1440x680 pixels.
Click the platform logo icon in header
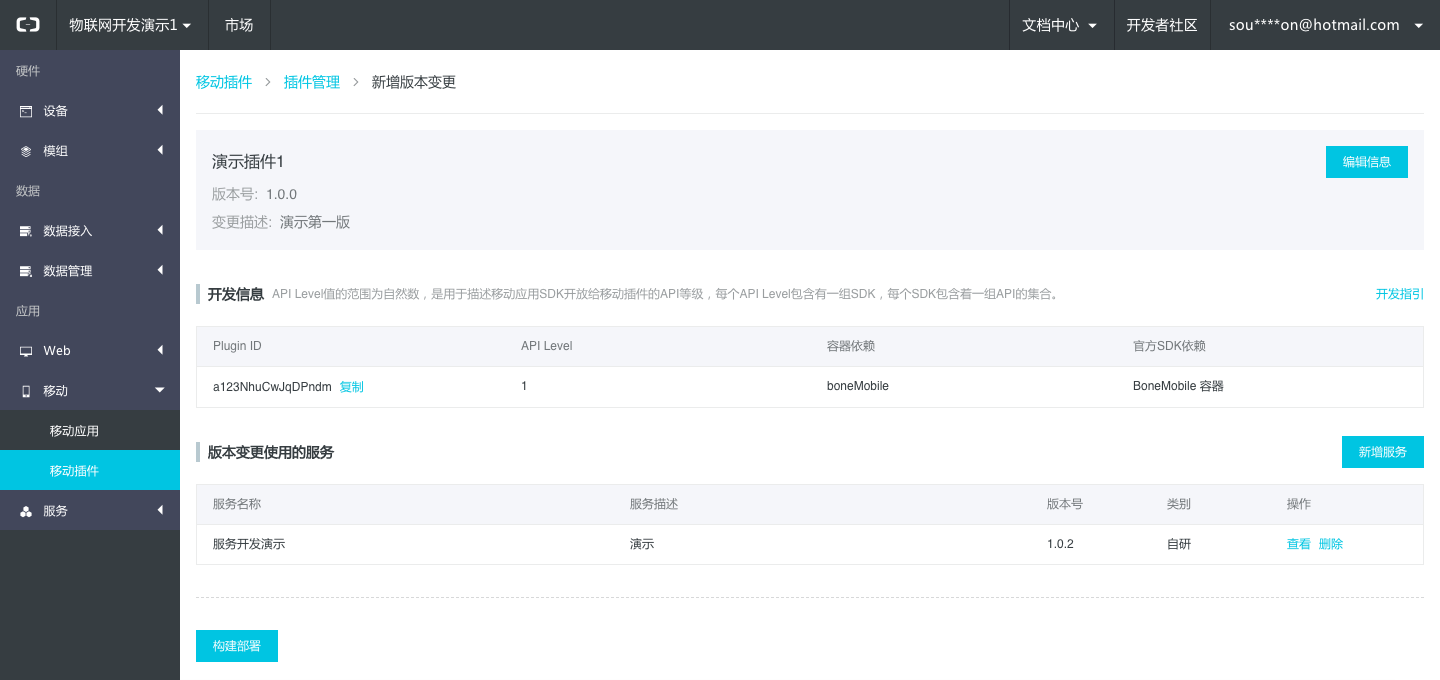(28, 25)
